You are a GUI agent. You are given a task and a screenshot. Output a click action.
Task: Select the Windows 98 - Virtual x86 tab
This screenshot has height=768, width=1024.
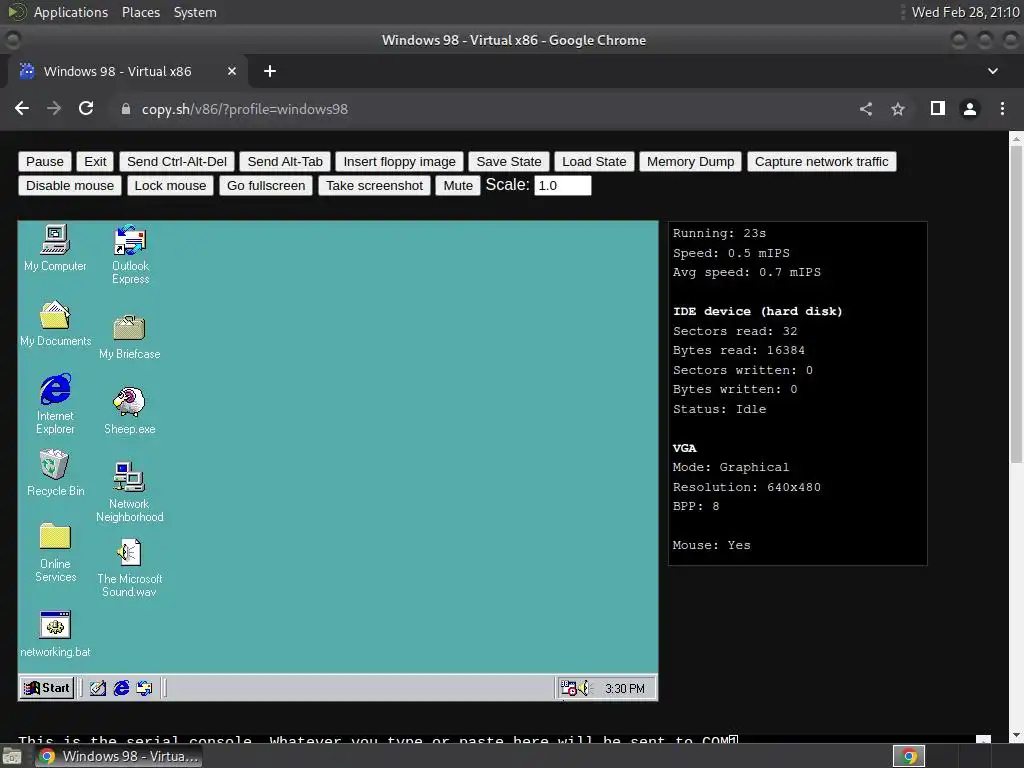click(x=127, y=71)
